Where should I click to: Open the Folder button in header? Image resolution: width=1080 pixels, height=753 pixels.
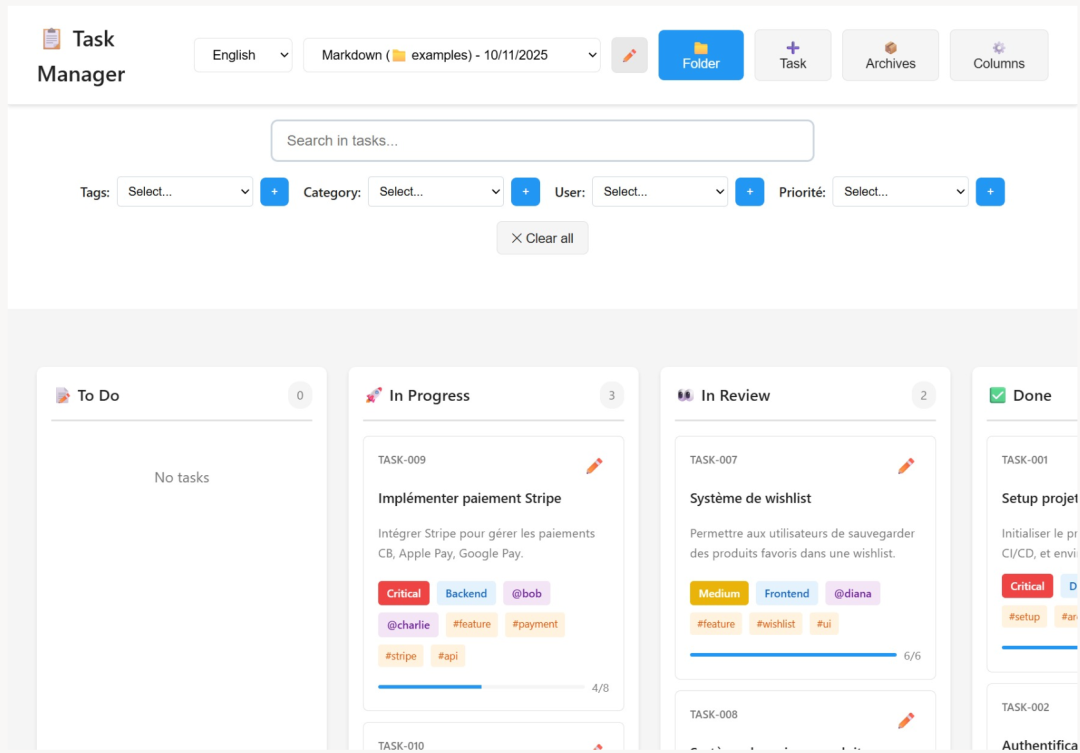click(700, 55)
